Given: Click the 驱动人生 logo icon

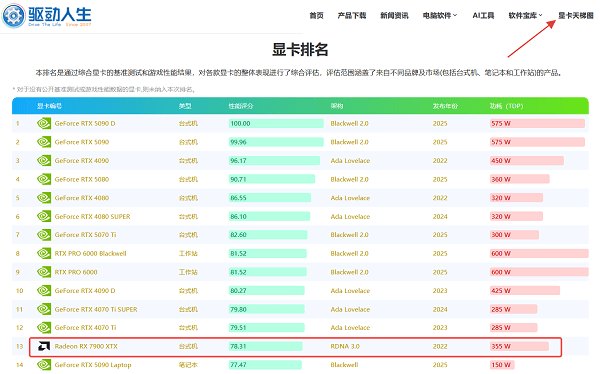Looking at the screenshot, I should (x=13, y=16).
